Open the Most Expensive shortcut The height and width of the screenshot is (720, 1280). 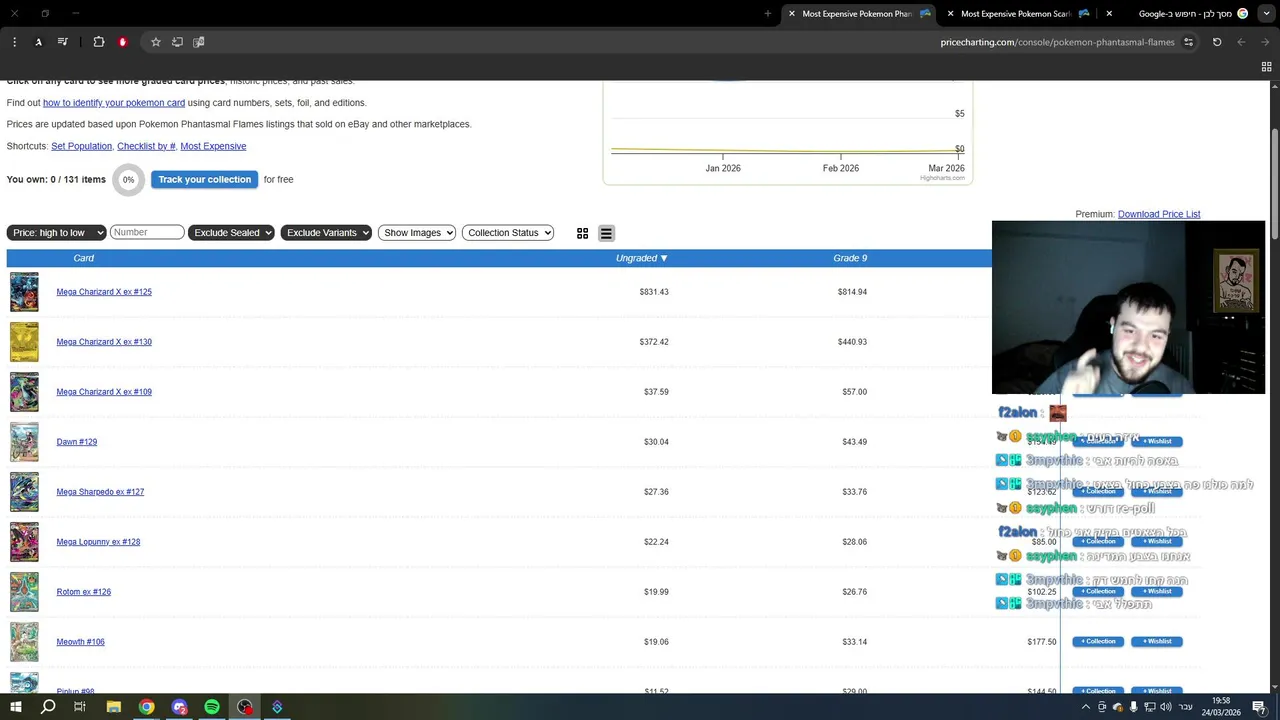pyautogui.click(x=213, y=146)
